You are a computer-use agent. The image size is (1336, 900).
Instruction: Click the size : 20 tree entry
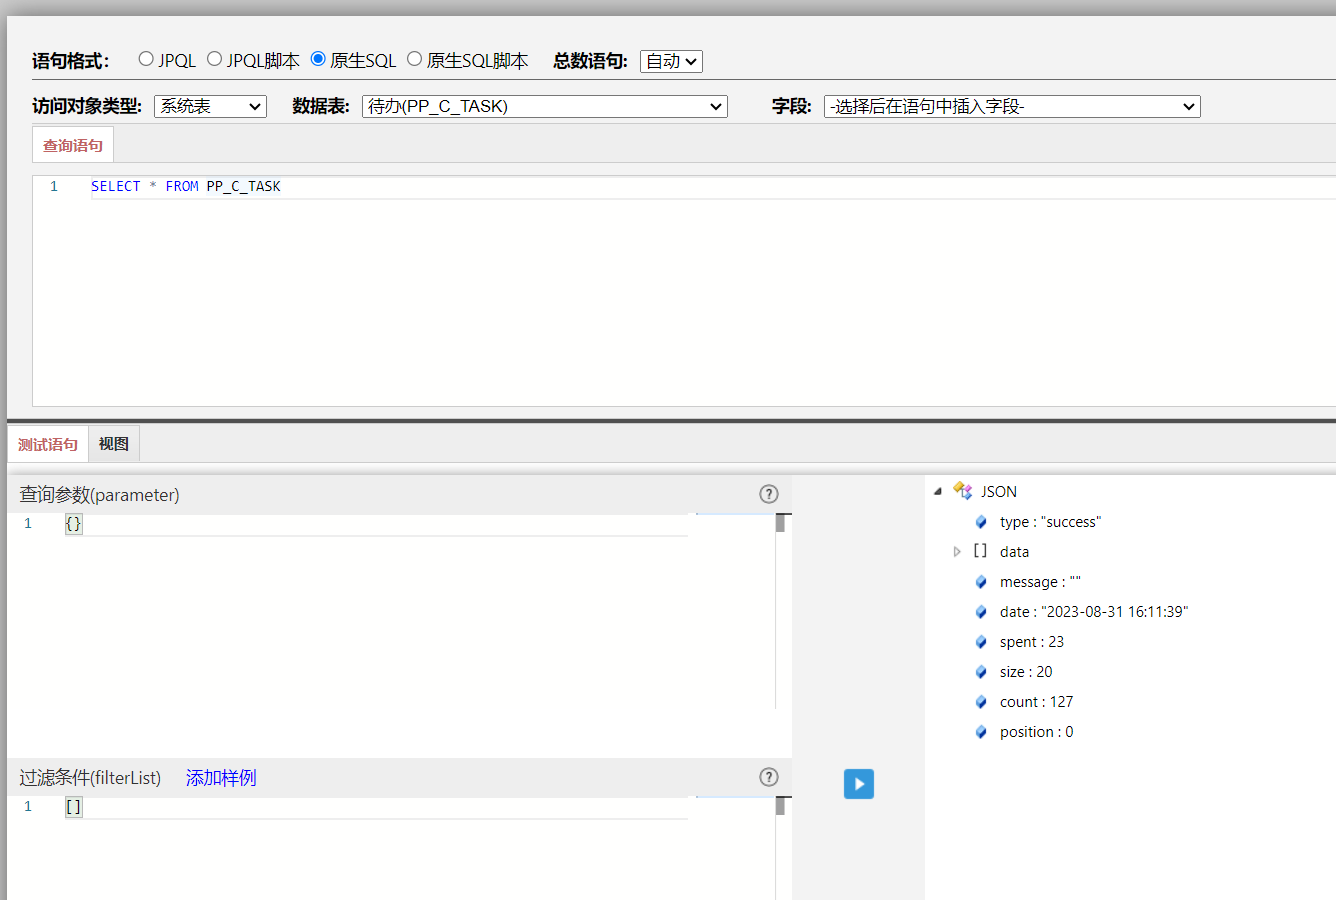point(1025,672)
